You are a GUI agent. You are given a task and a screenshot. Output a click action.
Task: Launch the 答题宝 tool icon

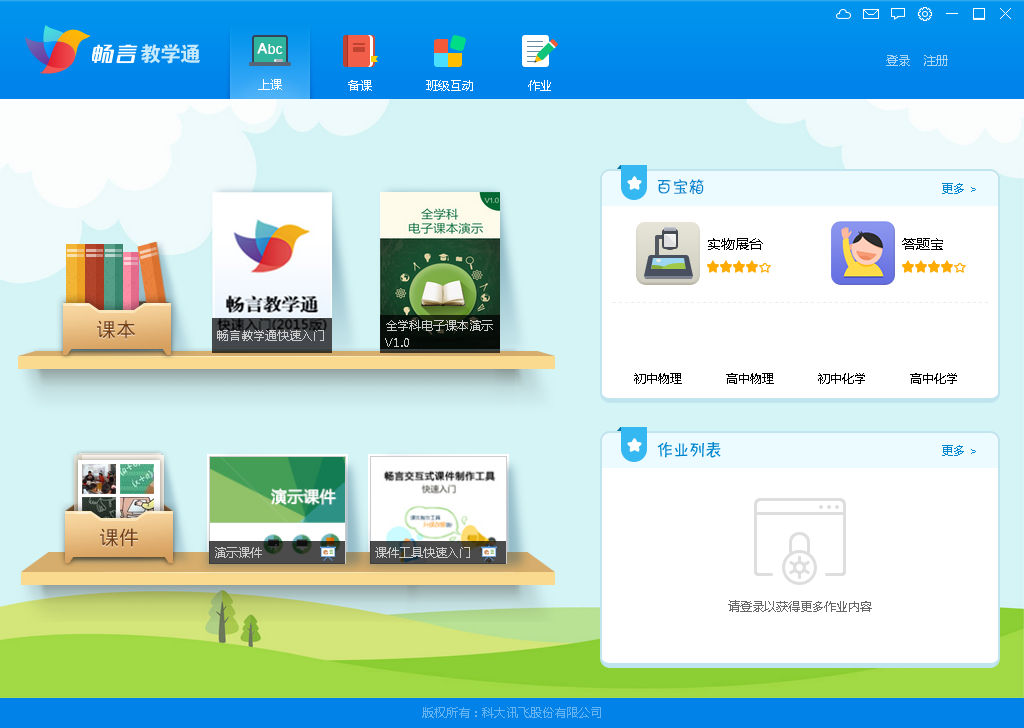(862, 253)
